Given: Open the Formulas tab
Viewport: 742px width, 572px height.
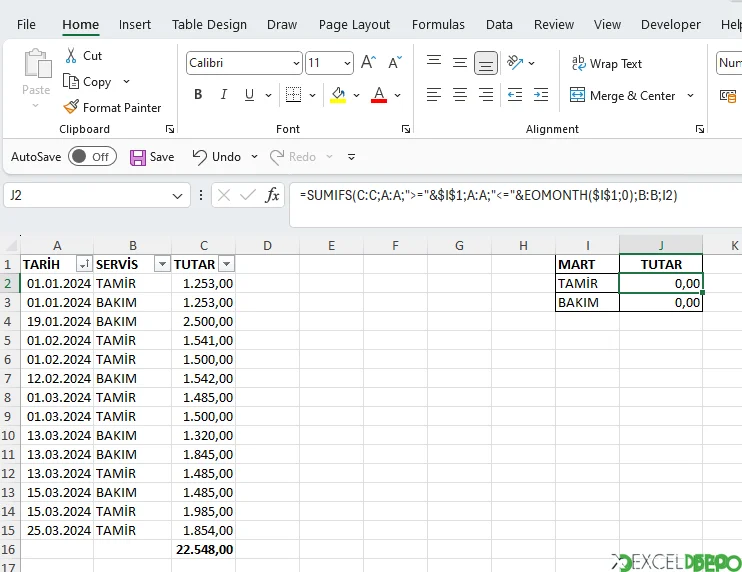Looking at the screenshot, I should [x=438, y=25].
